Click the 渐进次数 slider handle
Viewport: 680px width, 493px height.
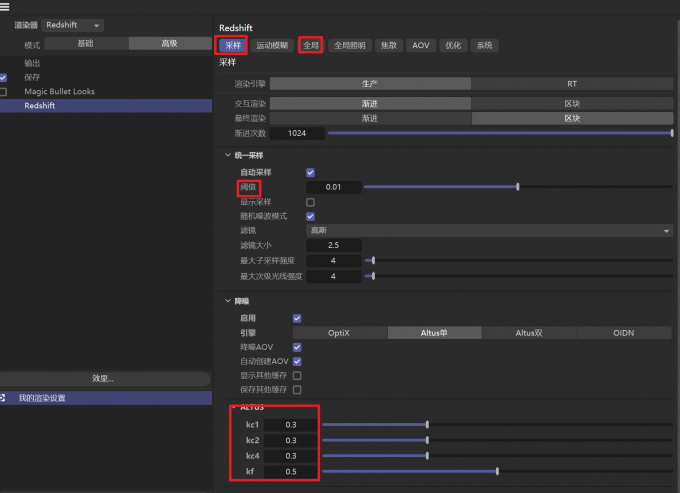672,133
